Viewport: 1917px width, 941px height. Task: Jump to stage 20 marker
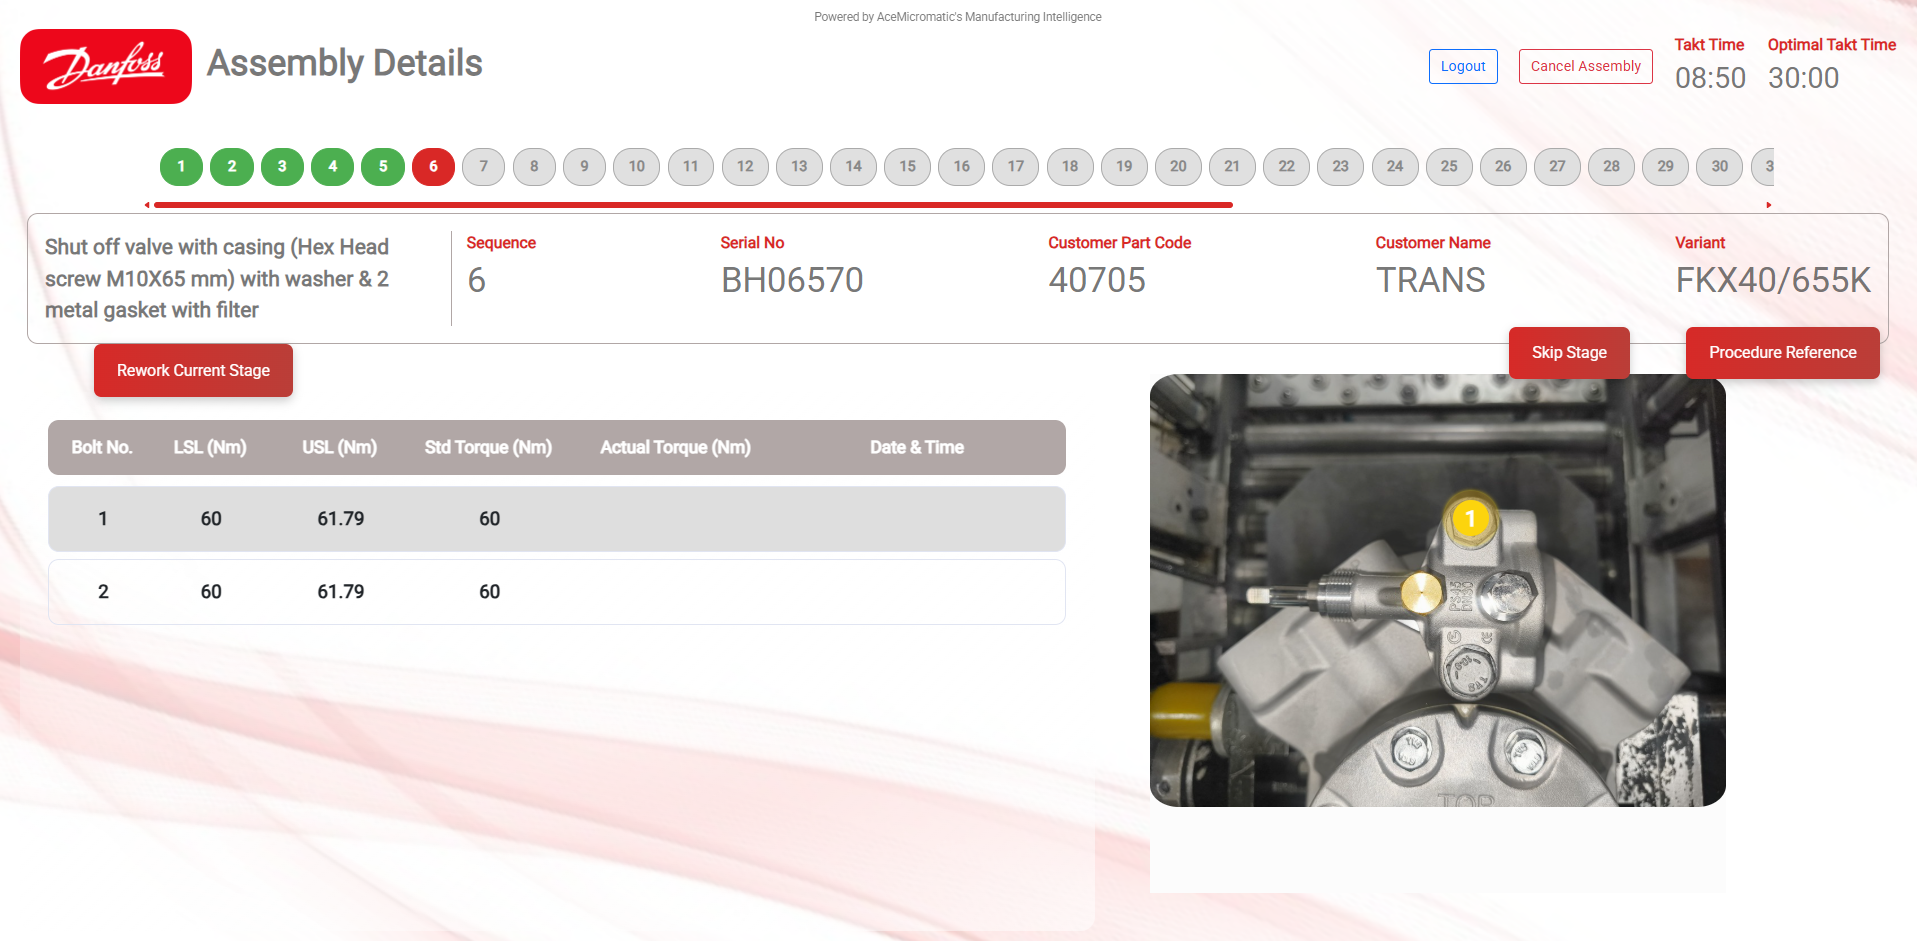pyautogui.click(x=1178, y=167)
